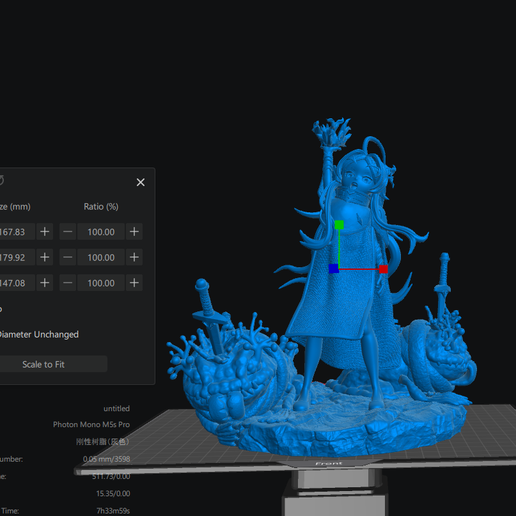The height and width of the screenshot is (516, 516).
Task: Grab the red X-axis gizmo handle
Action: click(x=383, y=269)
